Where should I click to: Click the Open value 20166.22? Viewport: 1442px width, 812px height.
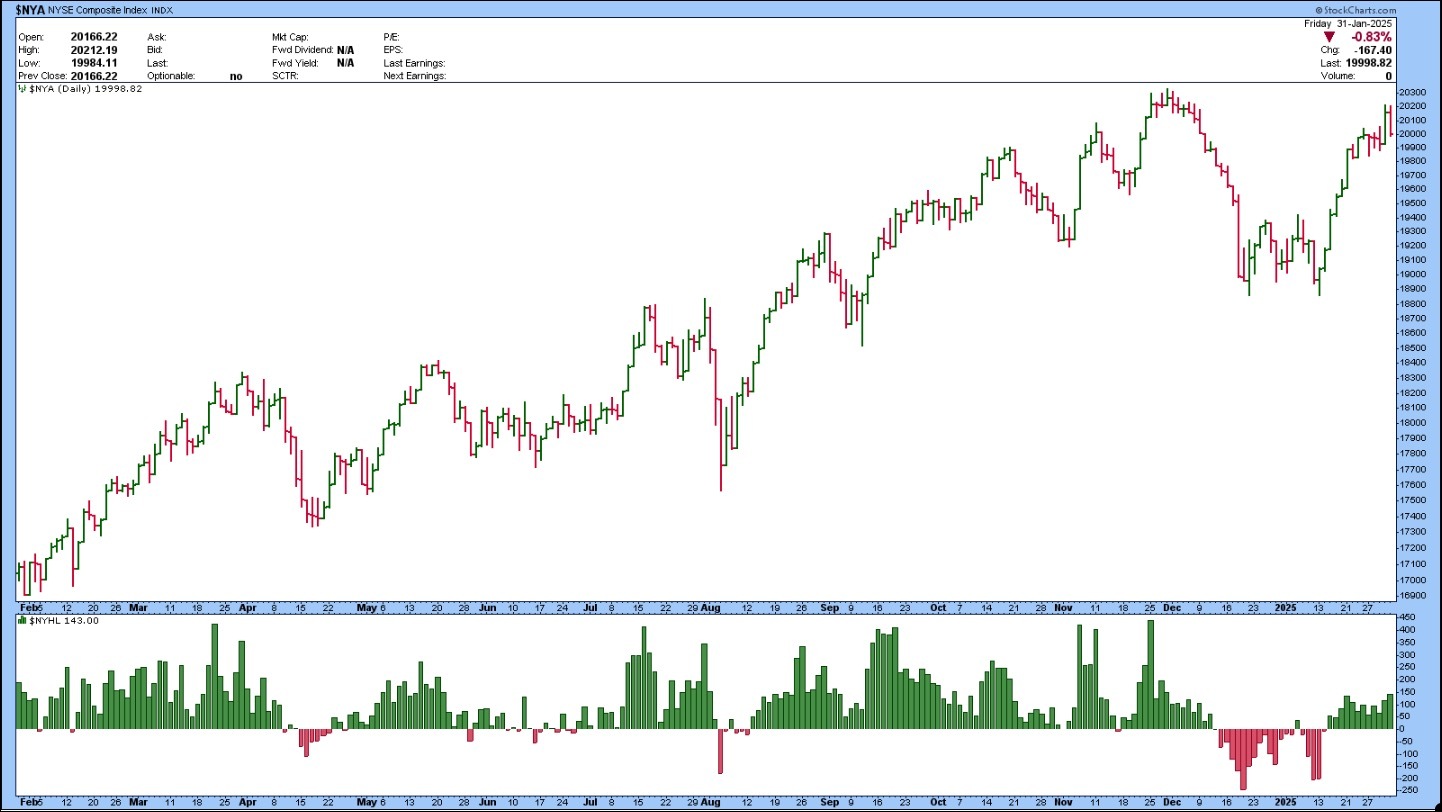click(x=93, y=37)
